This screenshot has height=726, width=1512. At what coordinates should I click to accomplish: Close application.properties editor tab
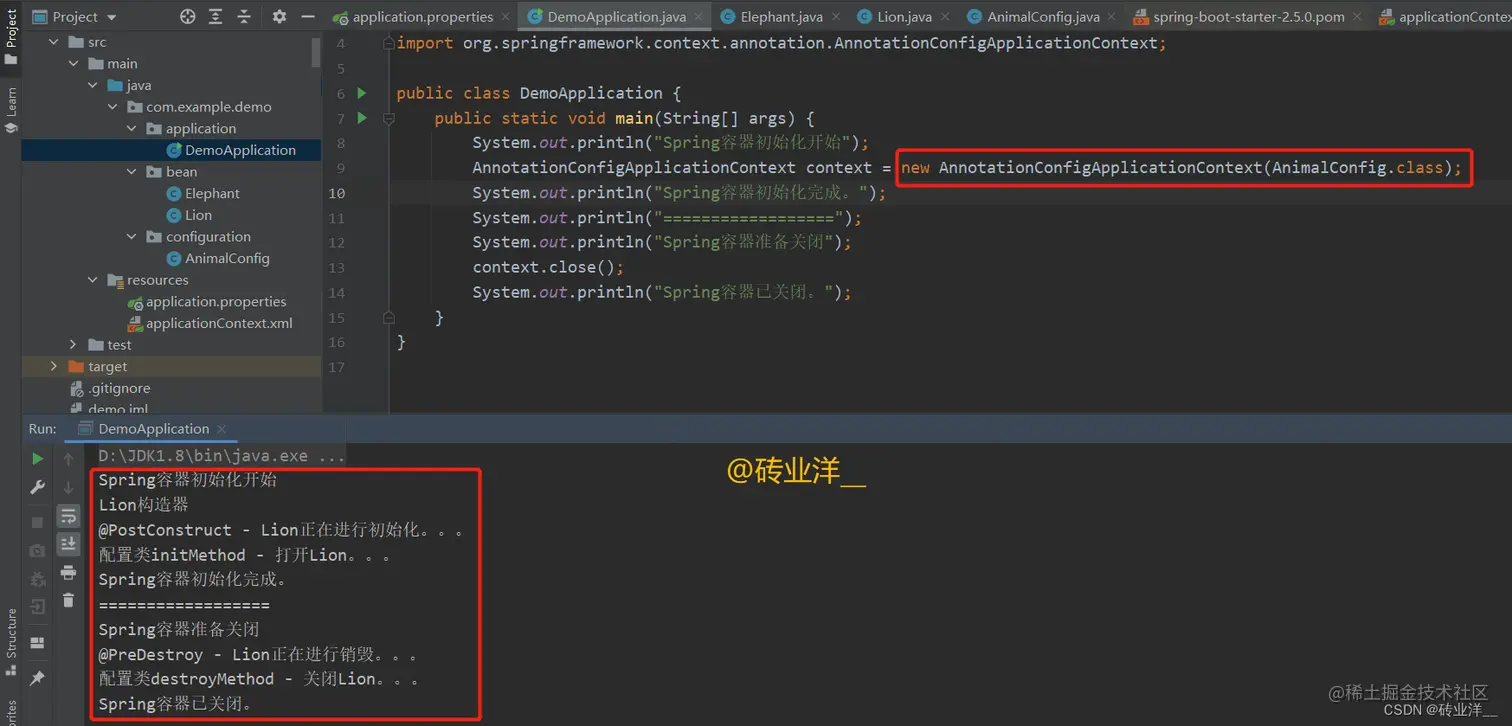(x=508, y=17)
